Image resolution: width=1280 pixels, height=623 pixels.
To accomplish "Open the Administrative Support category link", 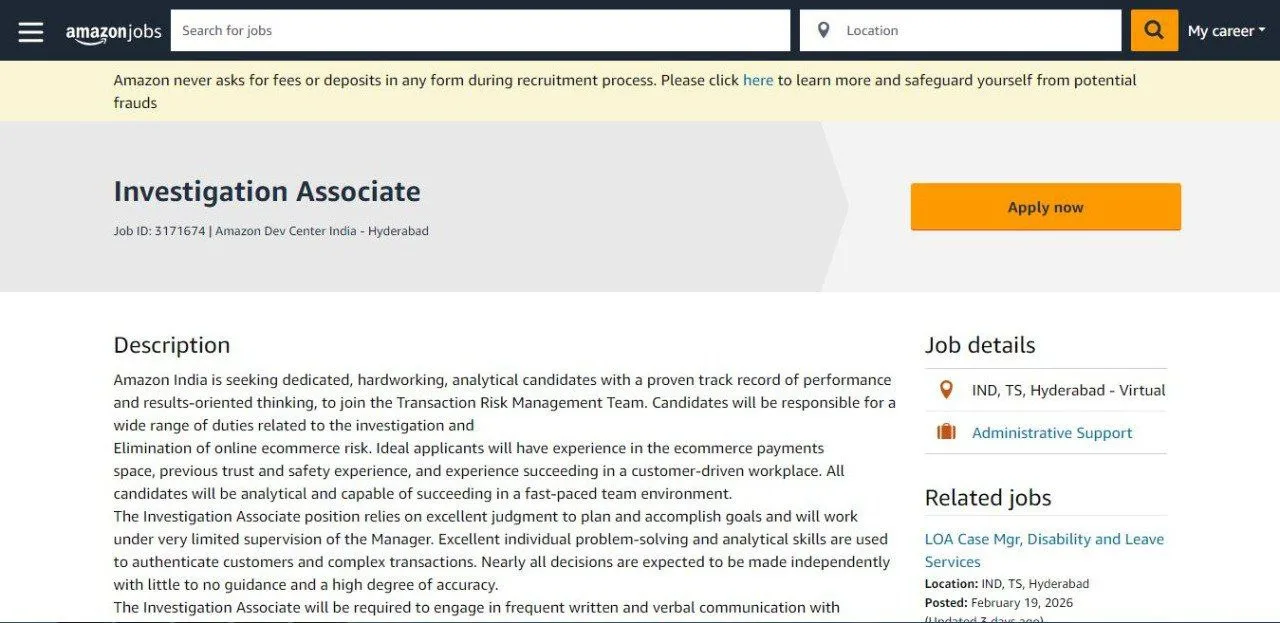I will click(x=1052, y=433).
